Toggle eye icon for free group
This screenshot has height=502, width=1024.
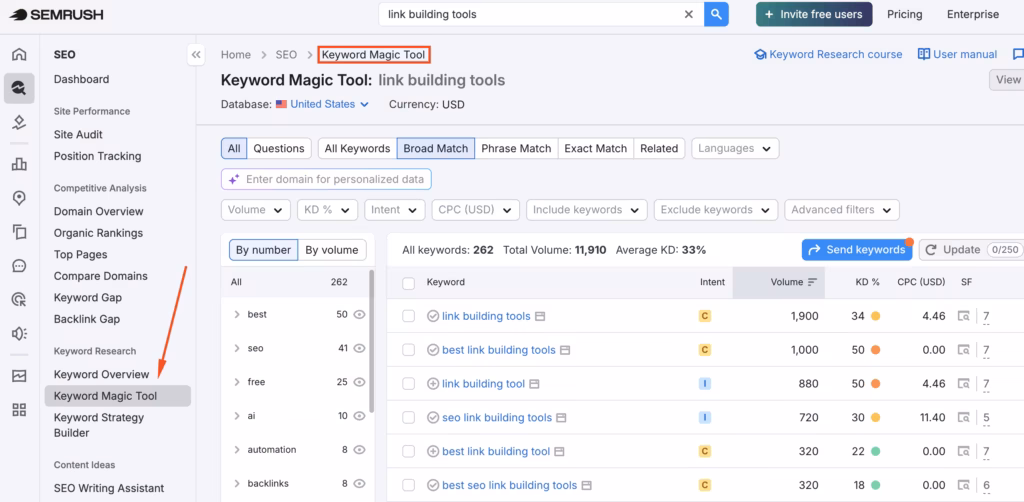pos(359,382)
